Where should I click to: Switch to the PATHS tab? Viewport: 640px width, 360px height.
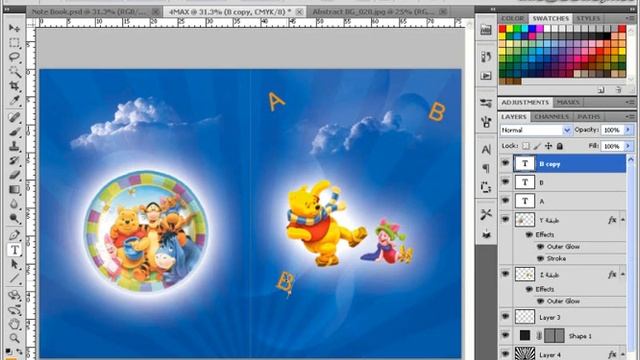589,117
